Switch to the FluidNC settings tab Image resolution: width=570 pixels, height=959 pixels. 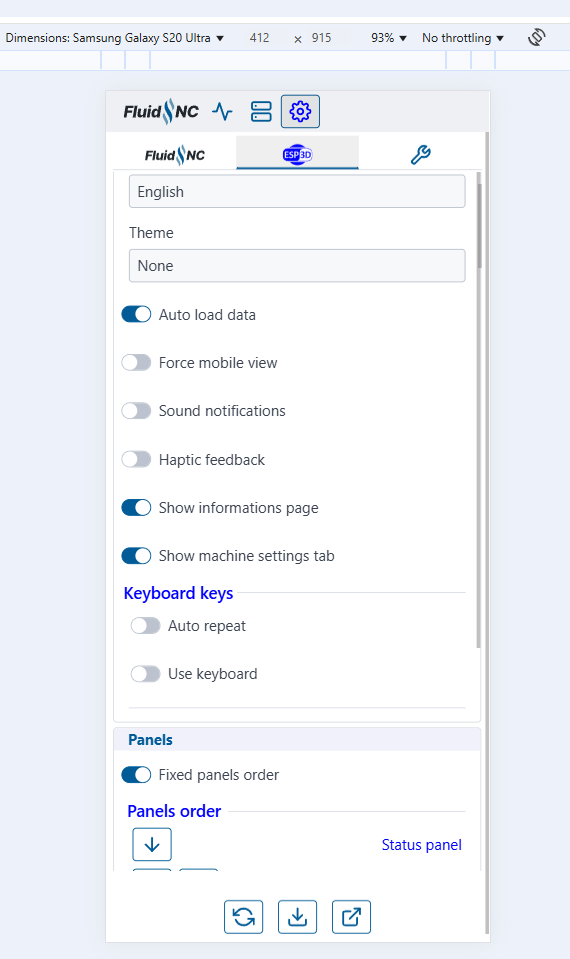(175, 155)
